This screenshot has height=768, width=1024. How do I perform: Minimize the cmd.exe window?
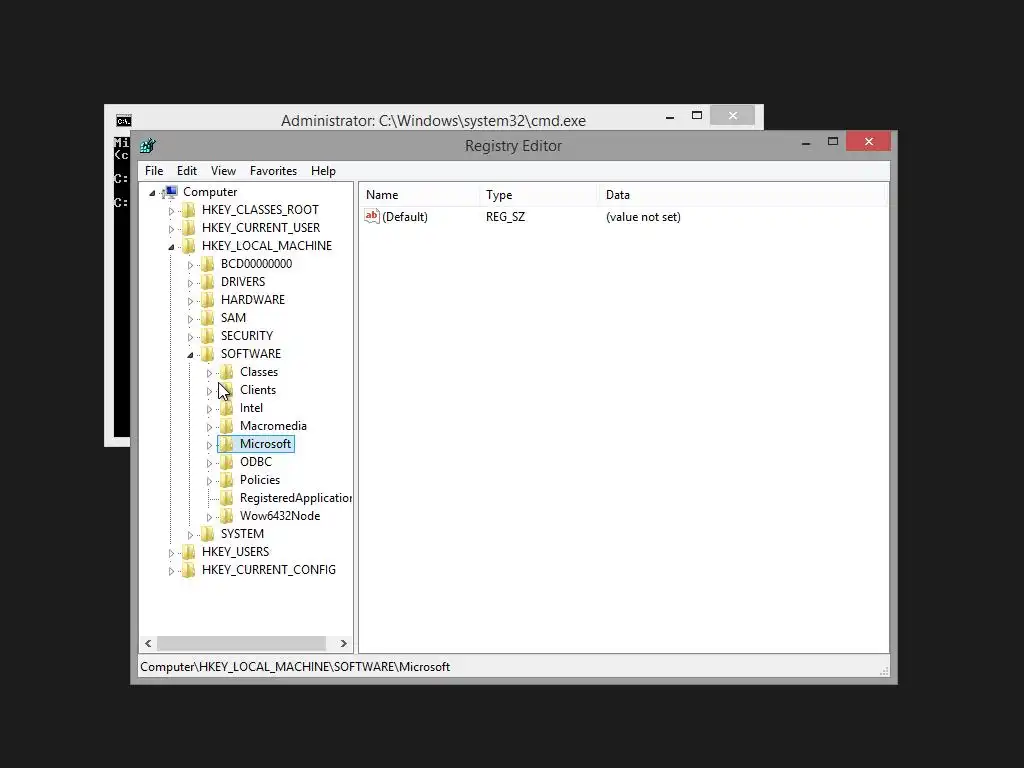coord(669,116)
